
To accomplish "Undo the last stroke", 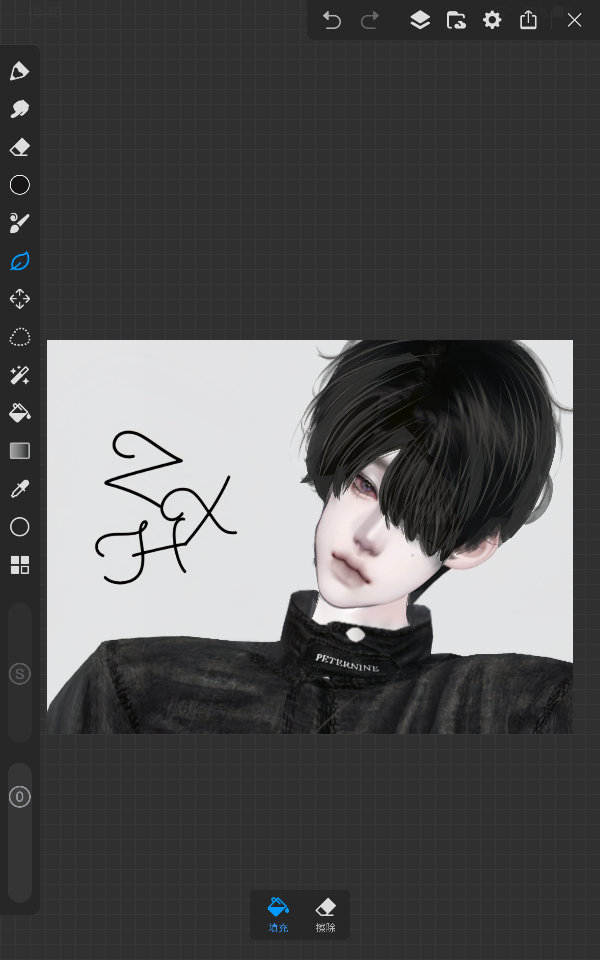I will pos(332,20).
